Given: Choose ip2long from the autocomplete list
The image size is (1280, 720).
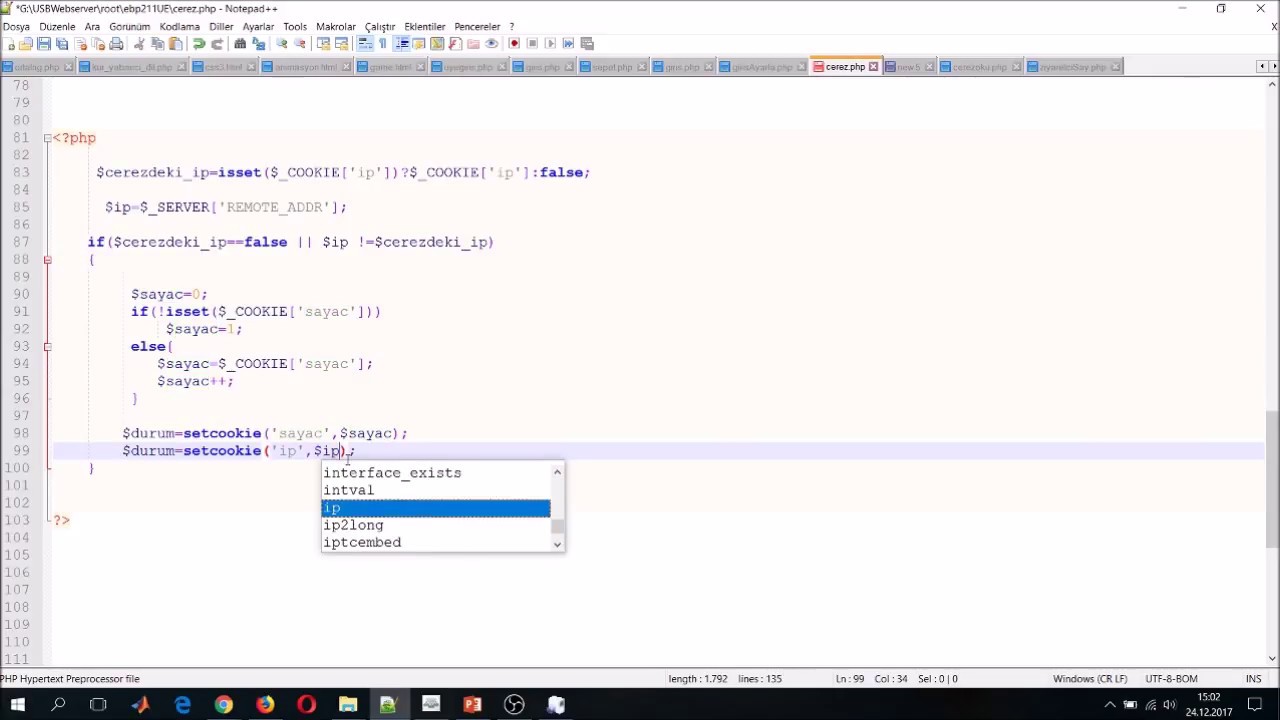Looking at the screenshot, I should [353, 525].
